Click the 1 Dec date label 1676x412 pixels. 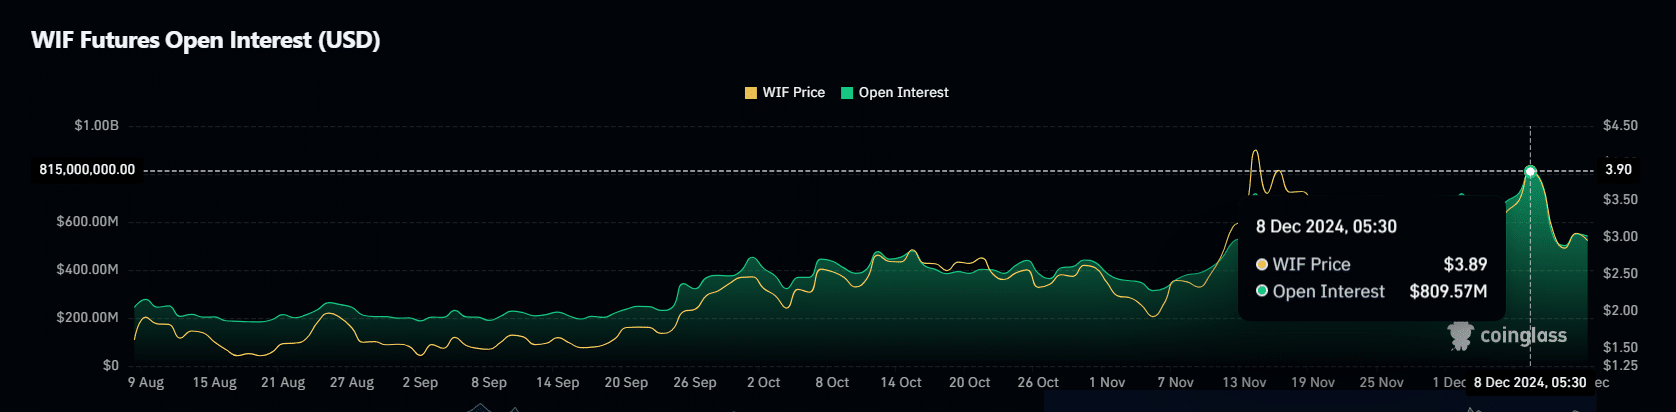[1449, 382]
